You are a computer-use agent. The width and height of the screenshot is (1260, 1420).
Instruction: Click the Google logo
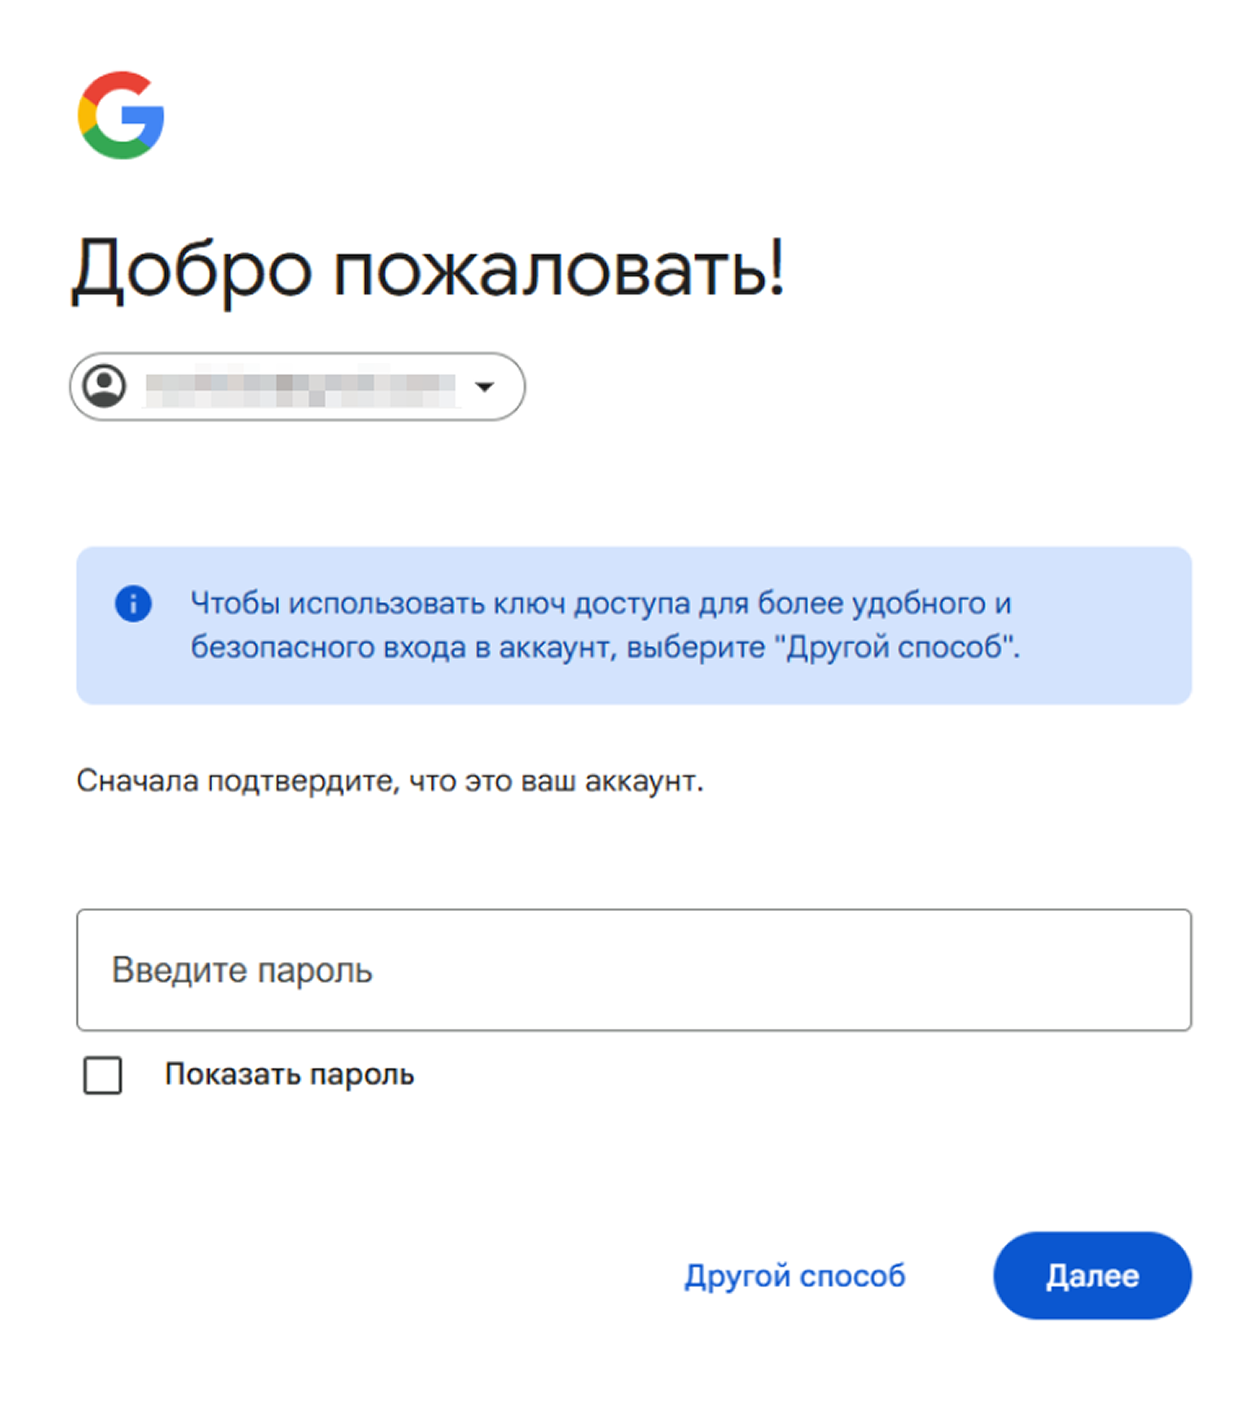pos(121,115)
